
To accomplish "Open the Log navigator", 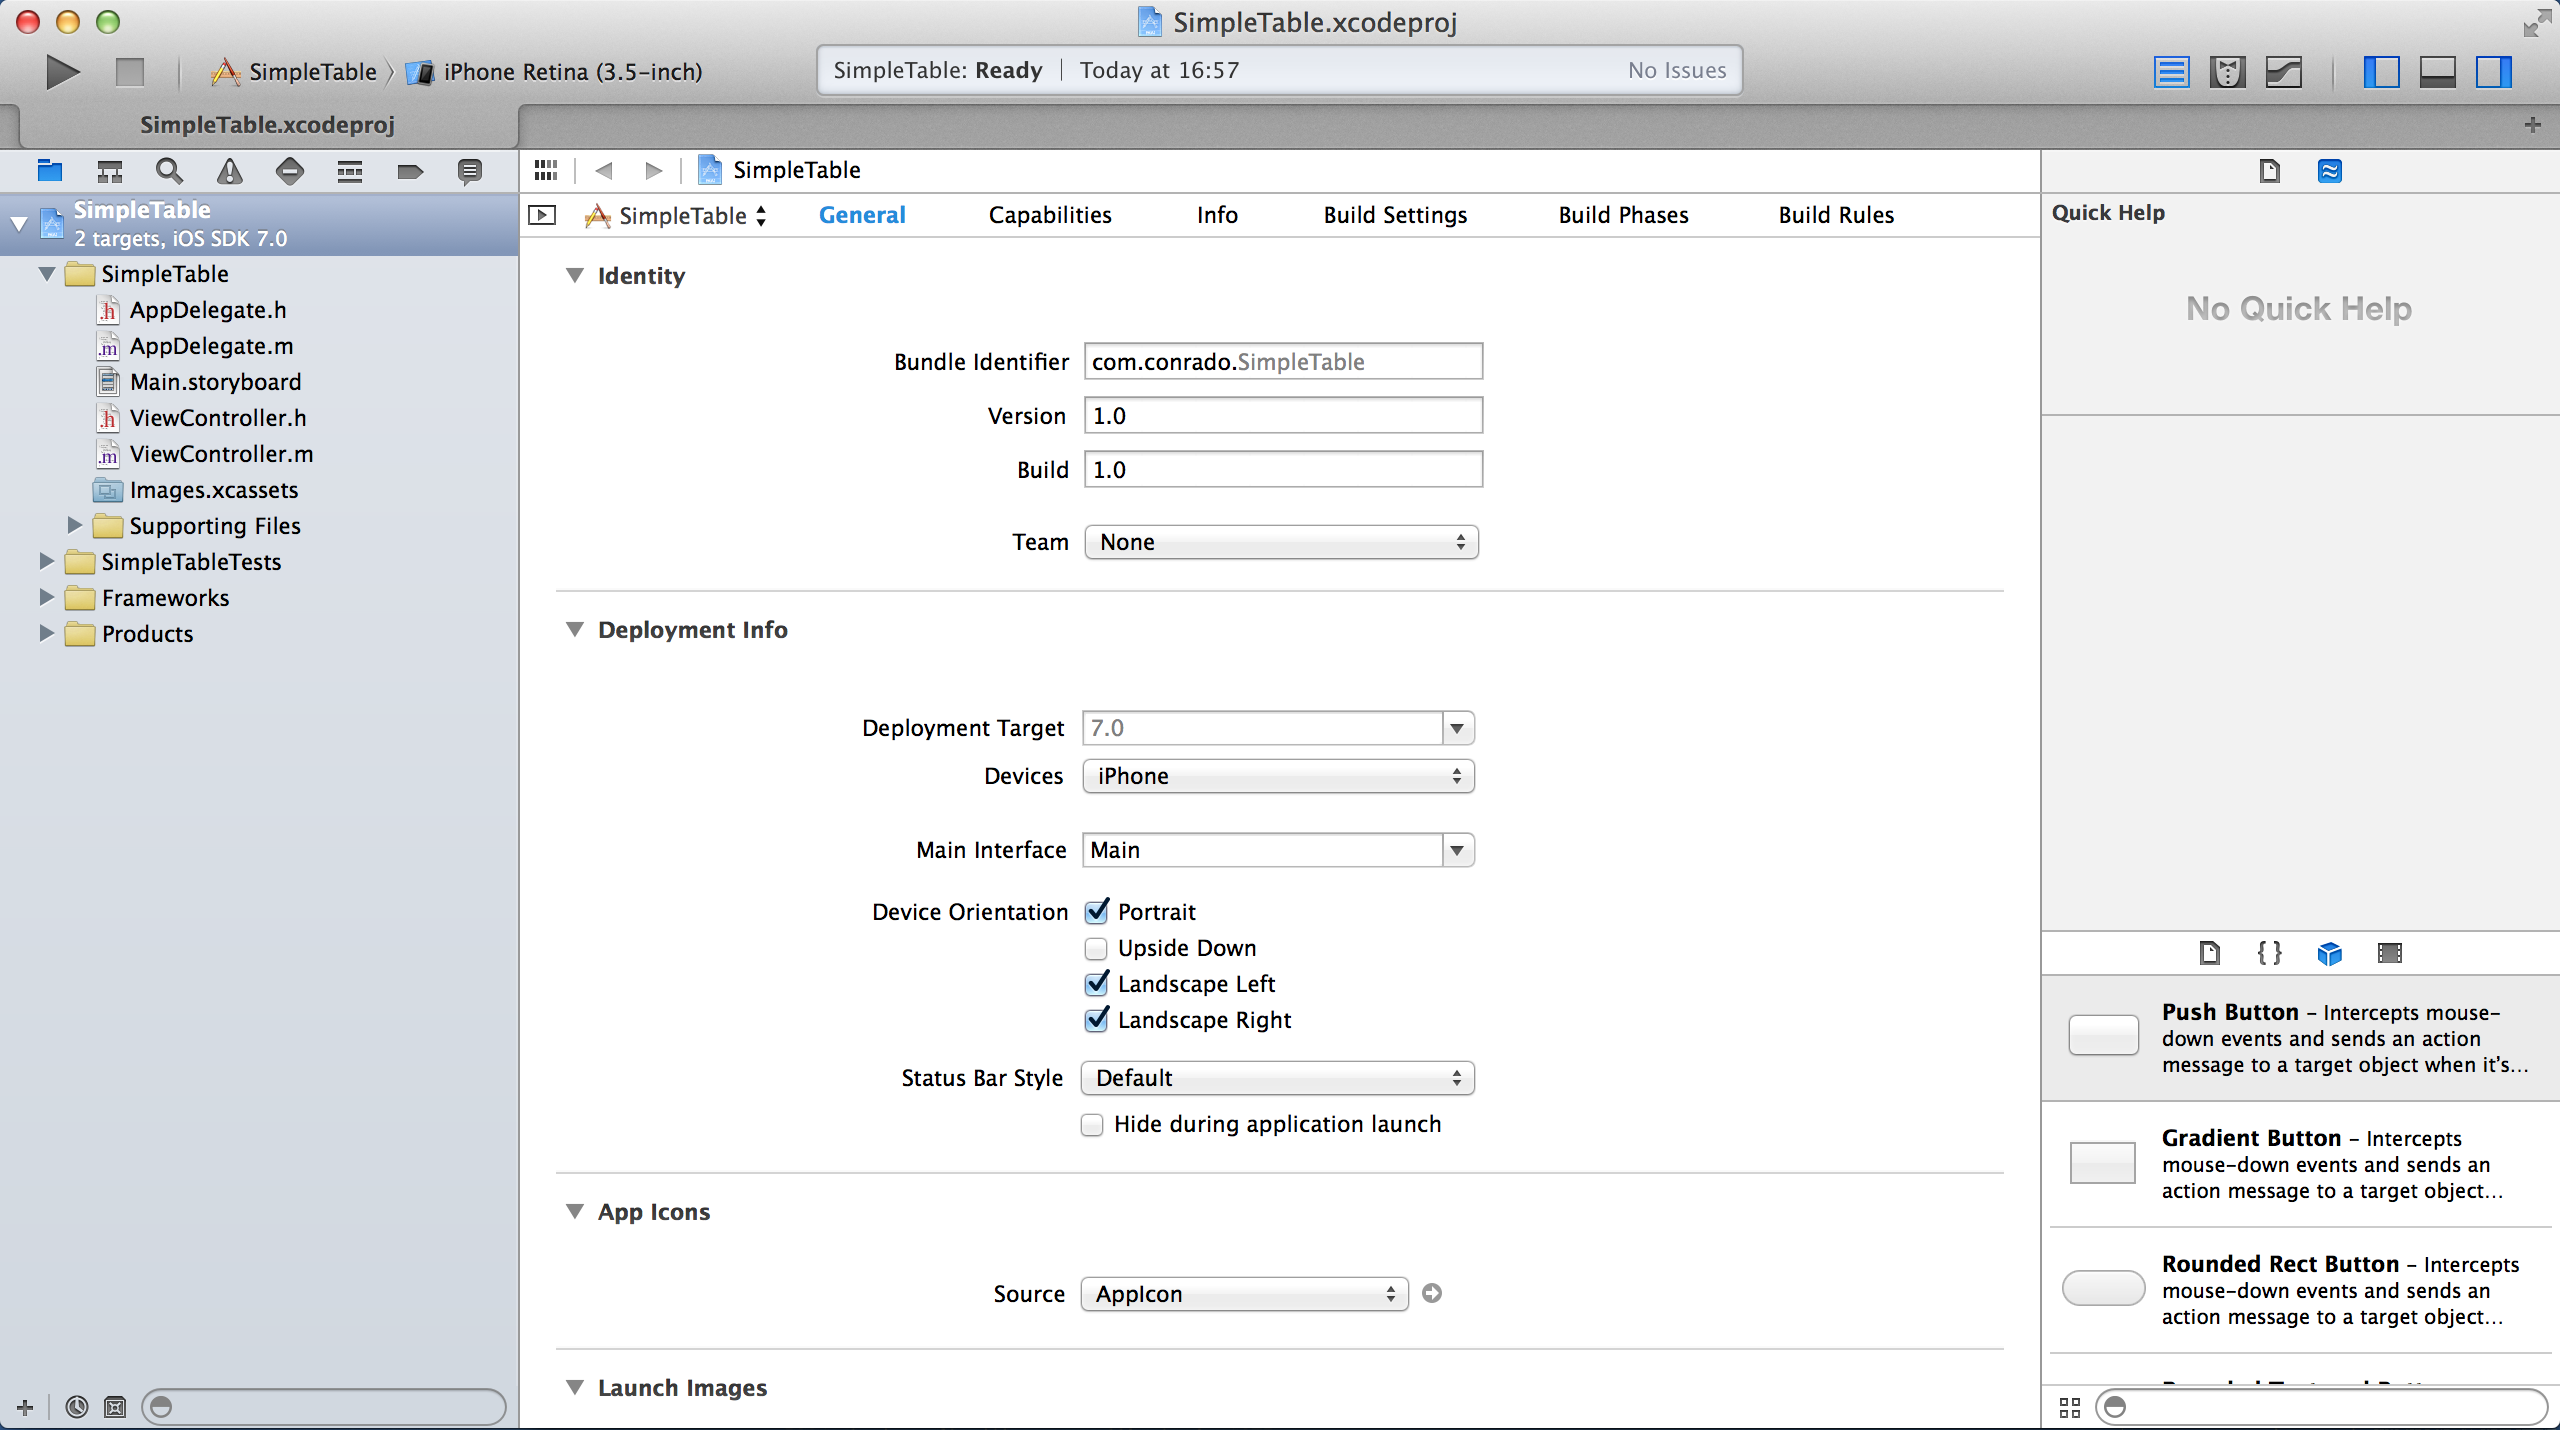I will (x=469, y=171).
